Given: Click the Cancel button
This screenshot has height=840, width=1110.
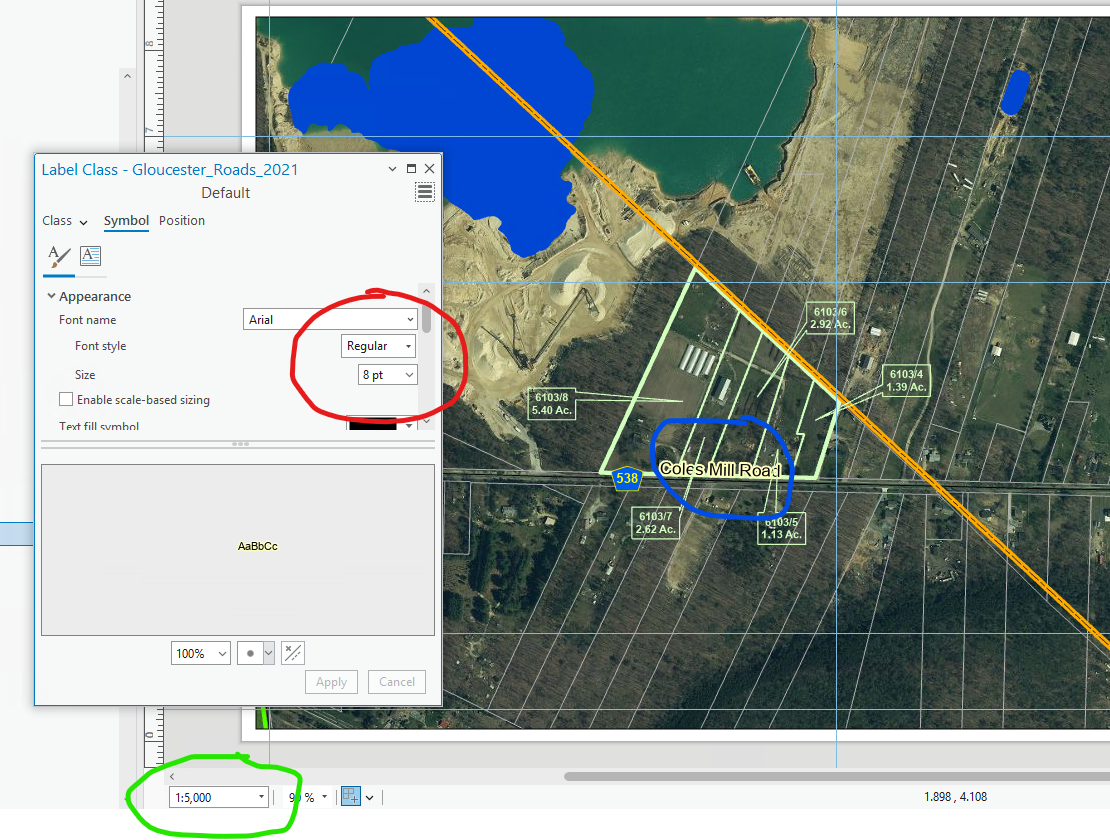Looking at the screenshot, I should tap(396, 681).
